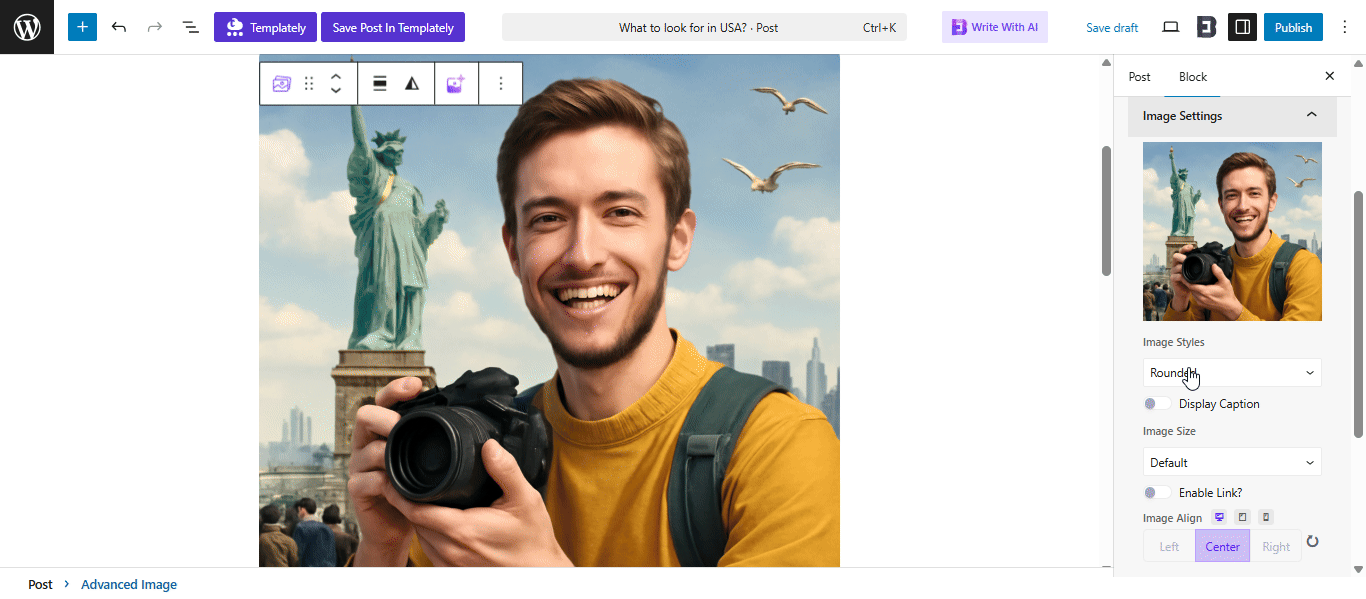Click the Post breadcrumb in footer
Viewport: 1366px width, 599px height.
[x=40, y=584]
